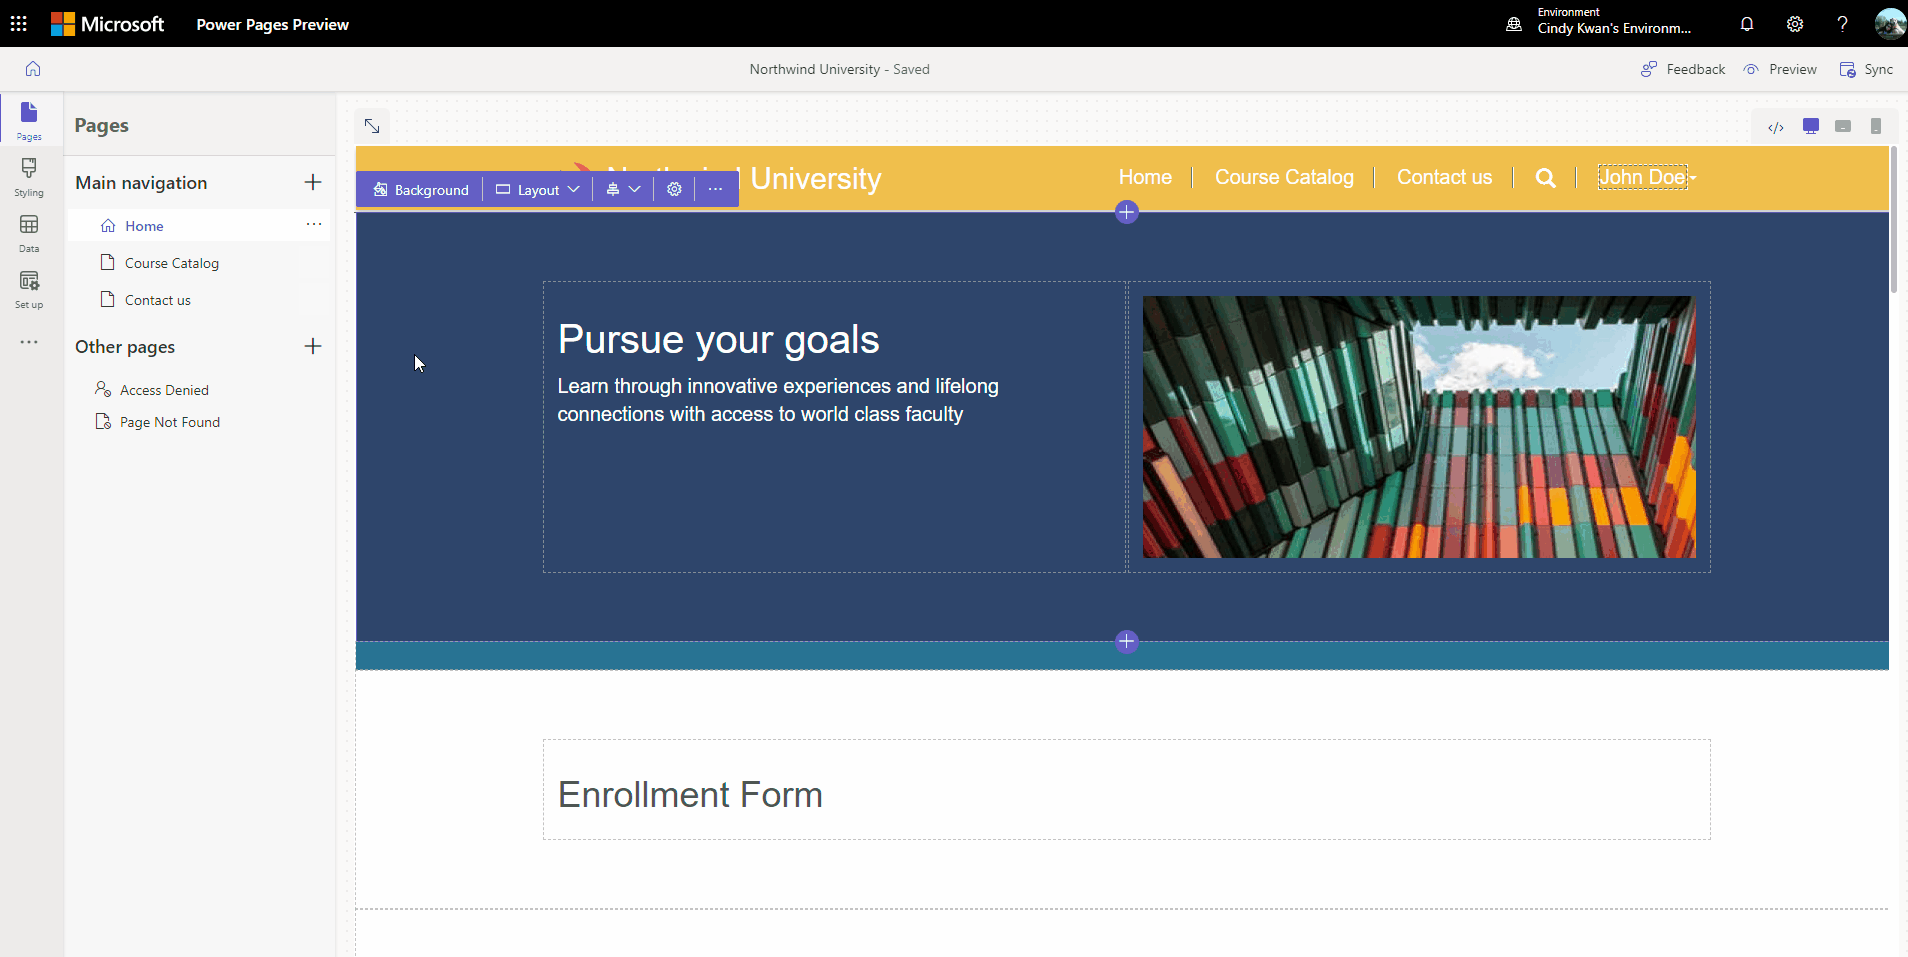Click the search icon in the site header

[x=1545, y=177]
